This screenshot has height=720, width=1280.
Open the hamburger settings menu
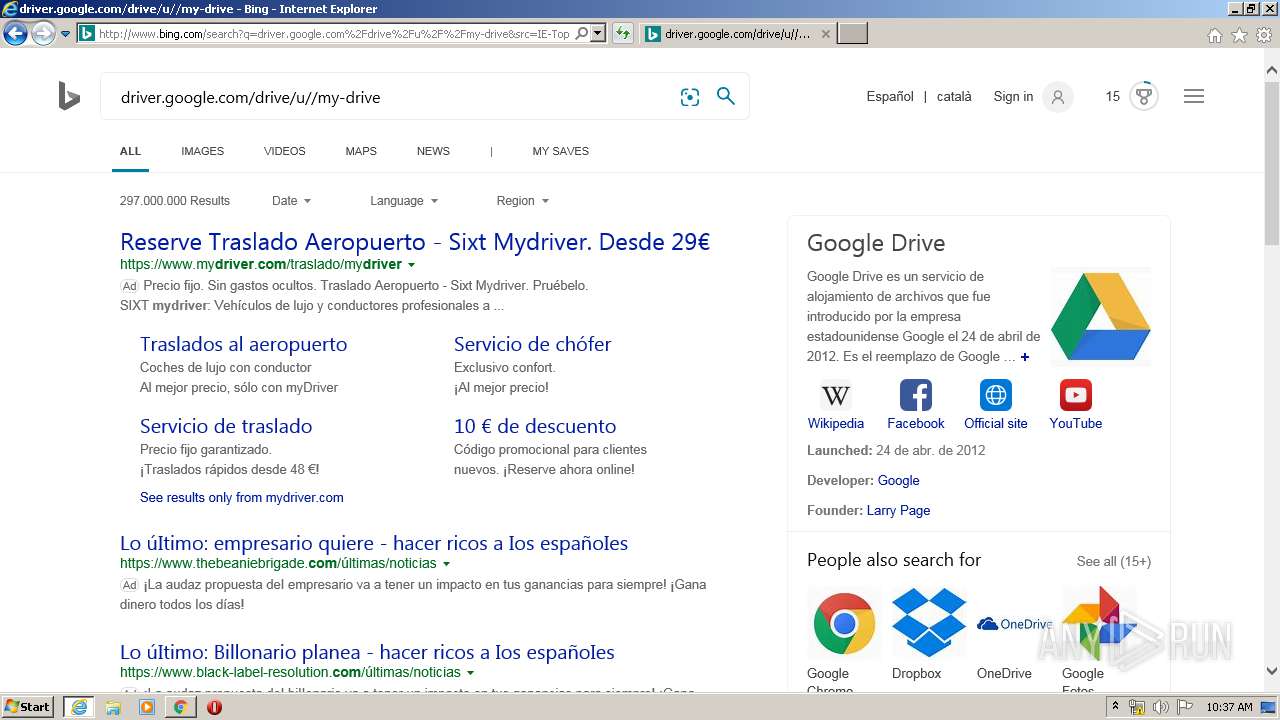[1194, 97]
